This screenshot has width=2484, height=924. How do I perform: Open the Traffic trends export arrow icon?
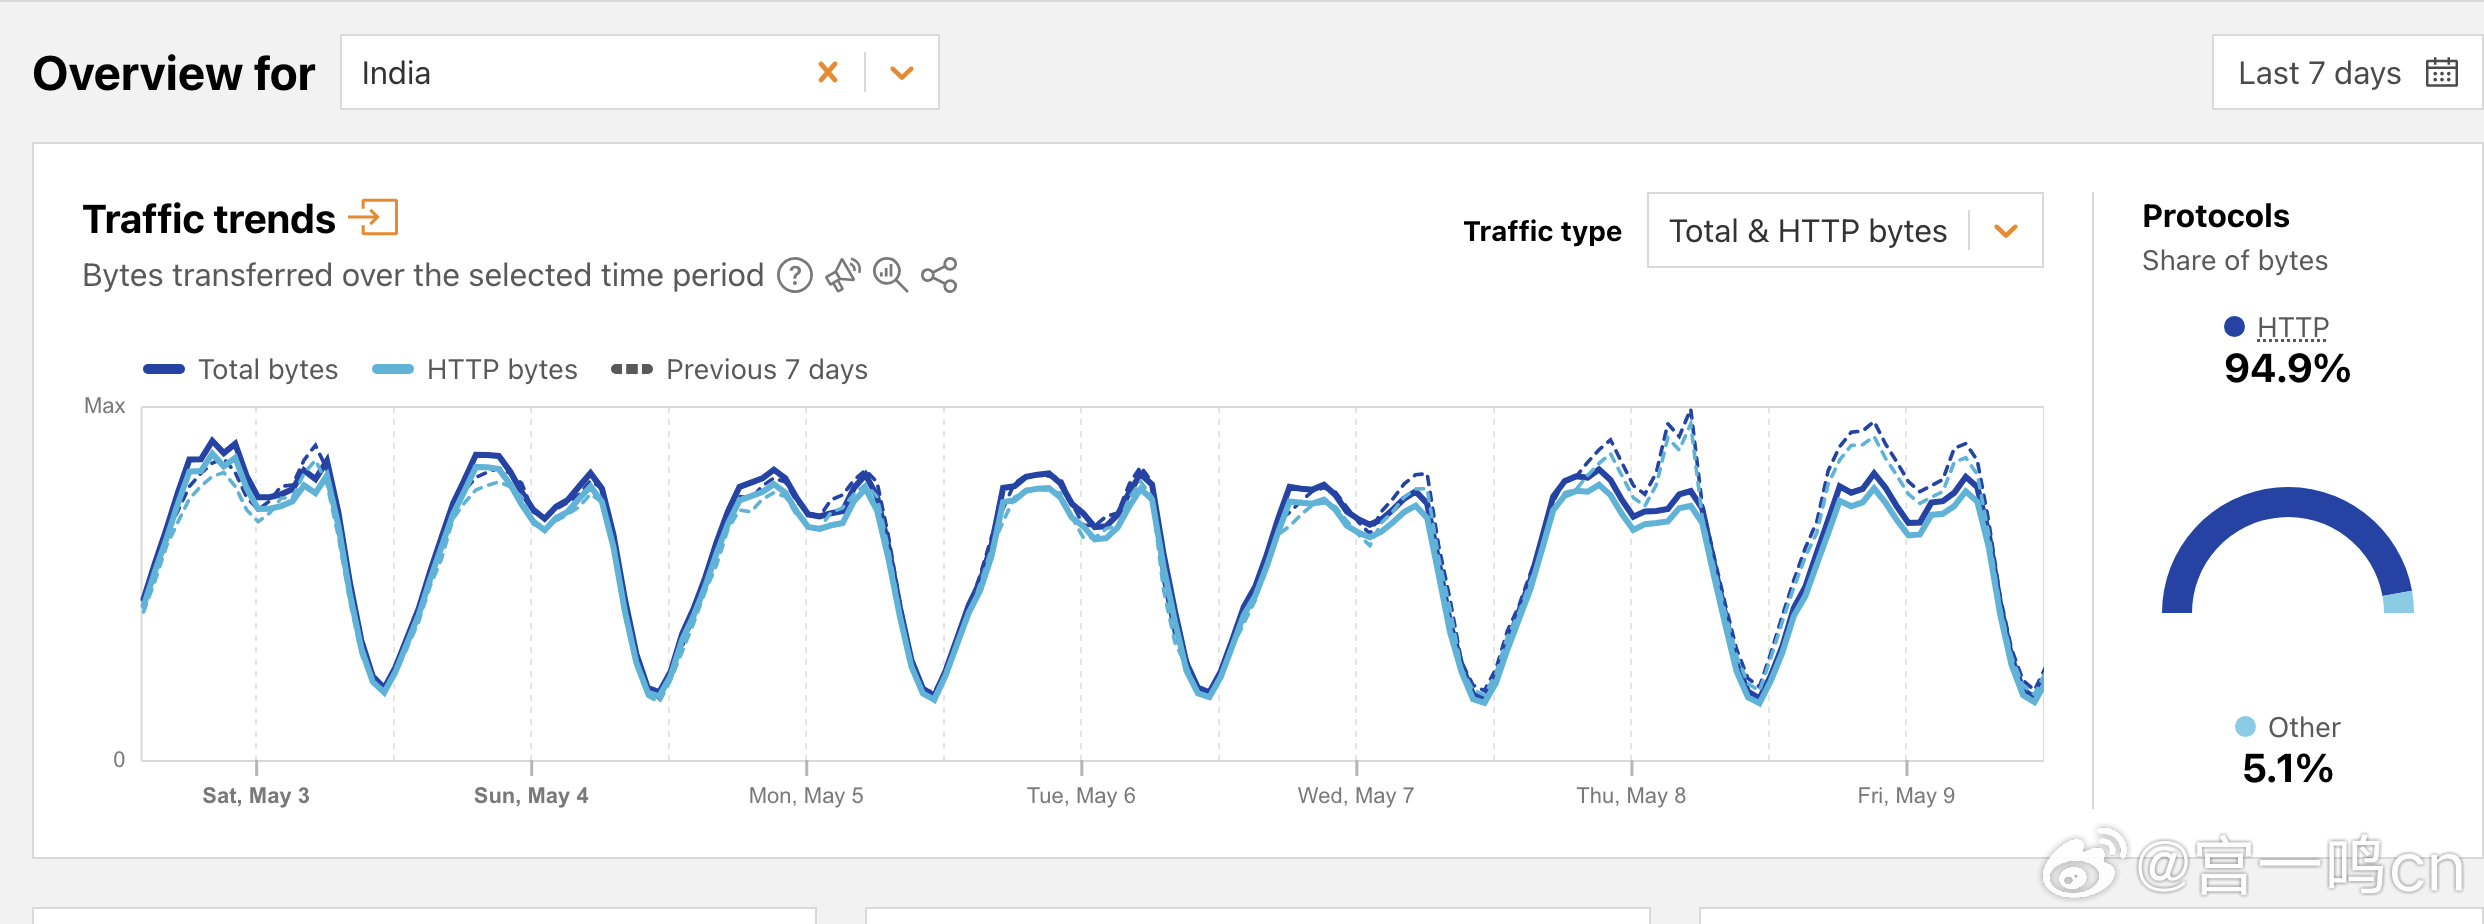coord(374,217)
